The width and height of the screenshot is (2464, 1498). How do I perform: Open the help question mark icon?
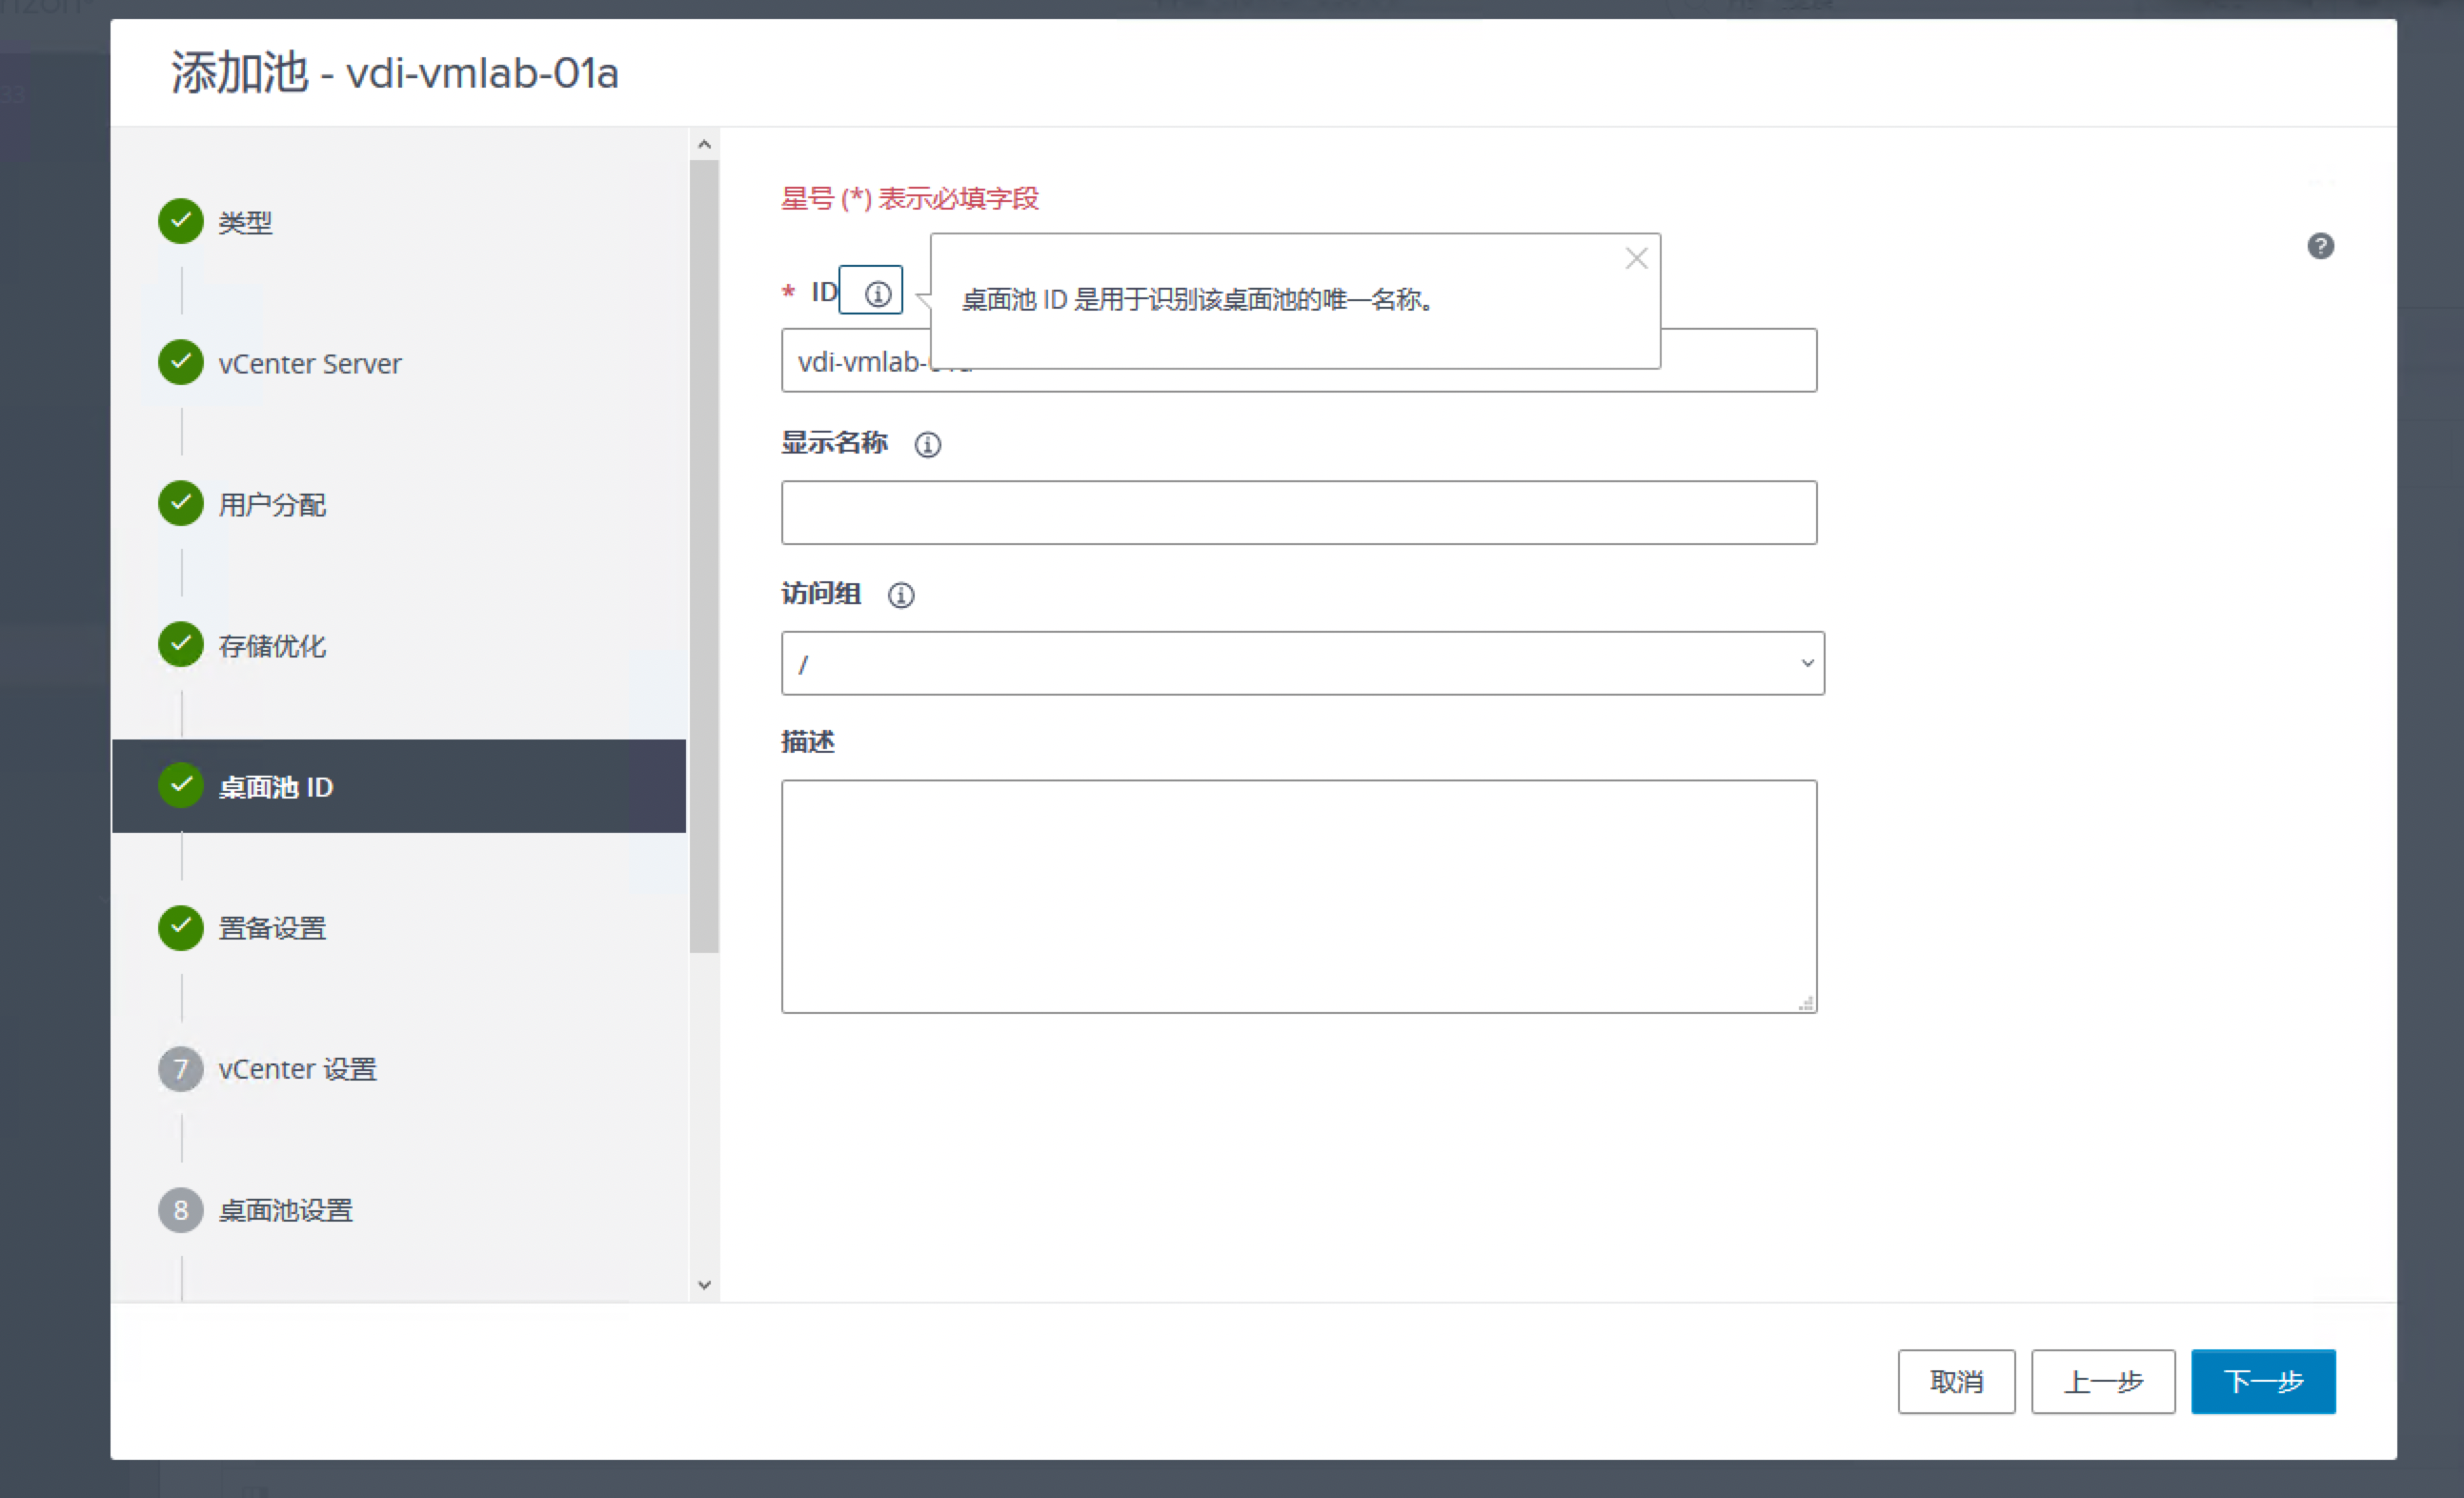(2320, 246)
